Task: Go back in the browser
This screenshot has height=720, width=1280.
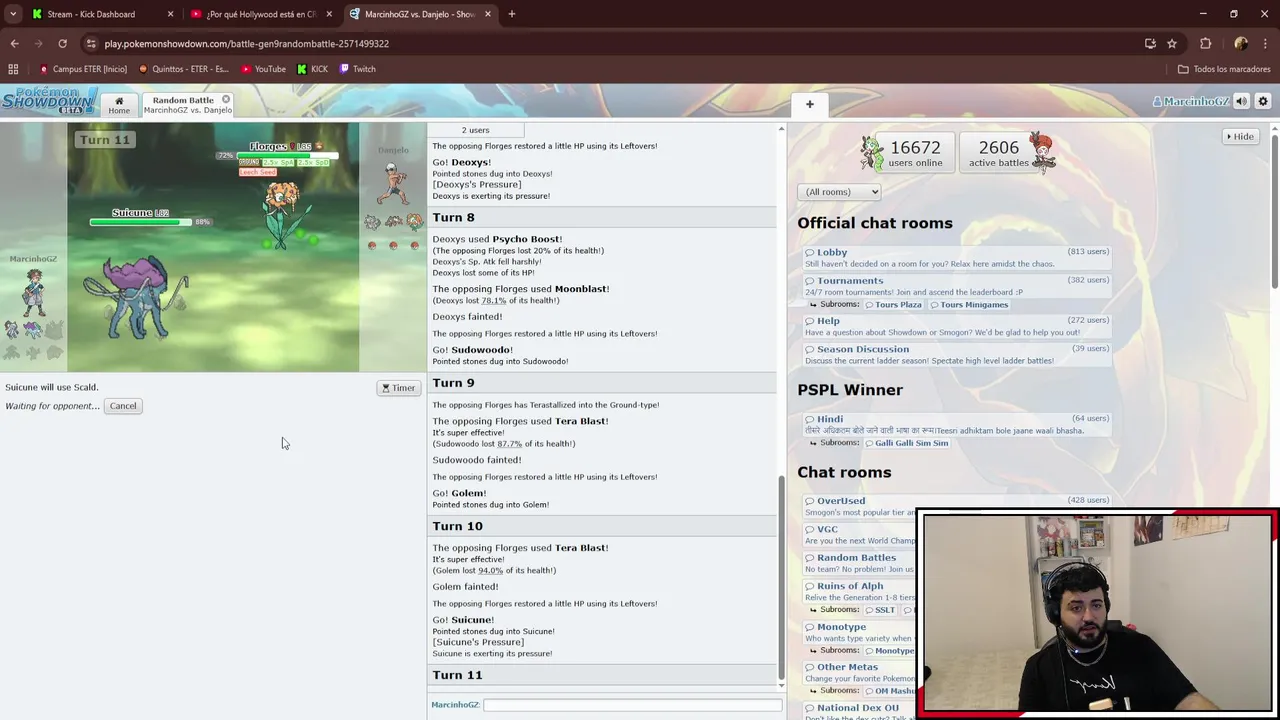Action: pos(15,44)
